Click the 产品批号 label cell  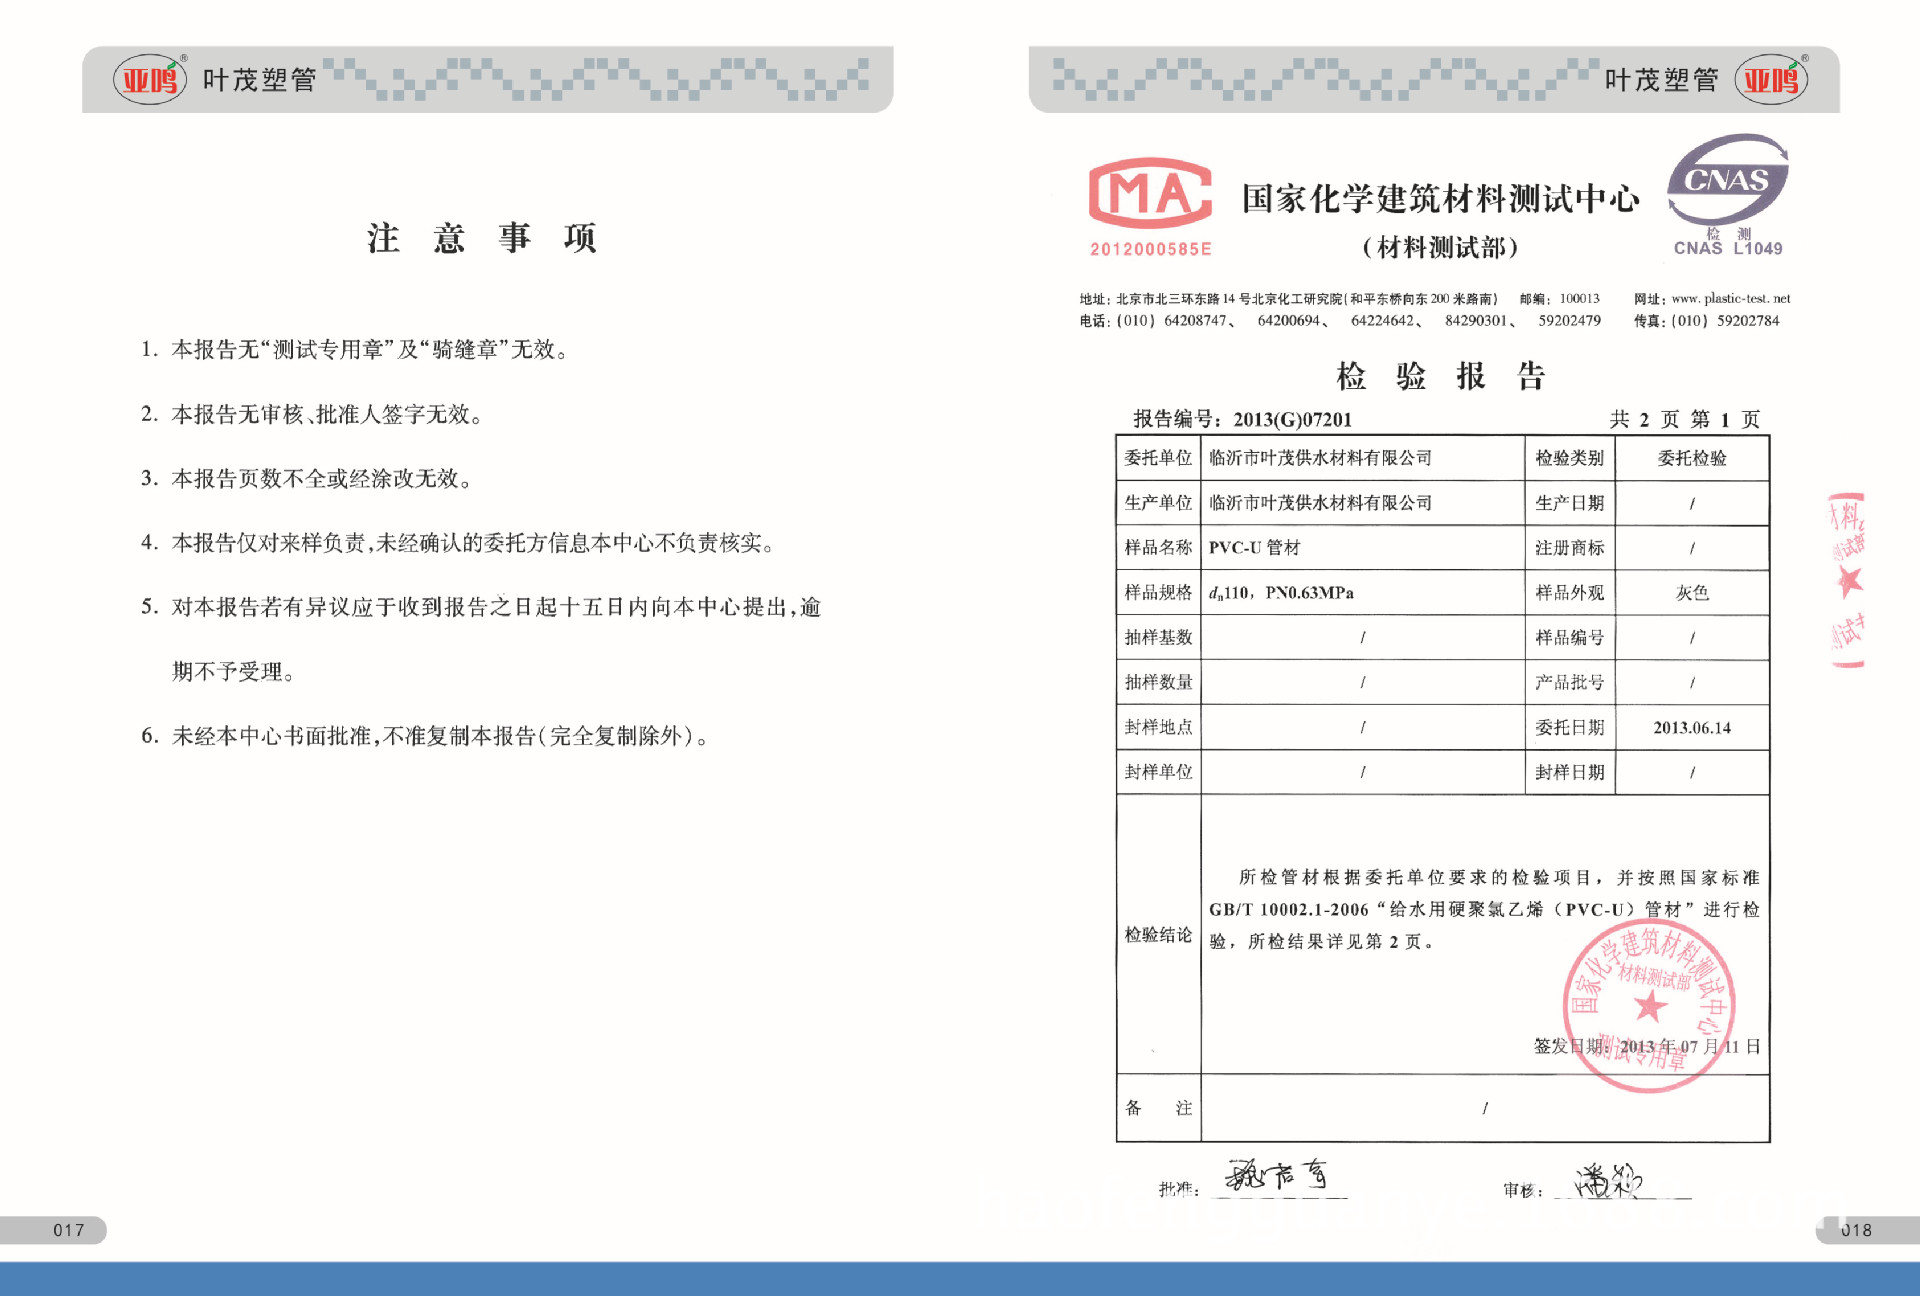[x=1570, y=683]
